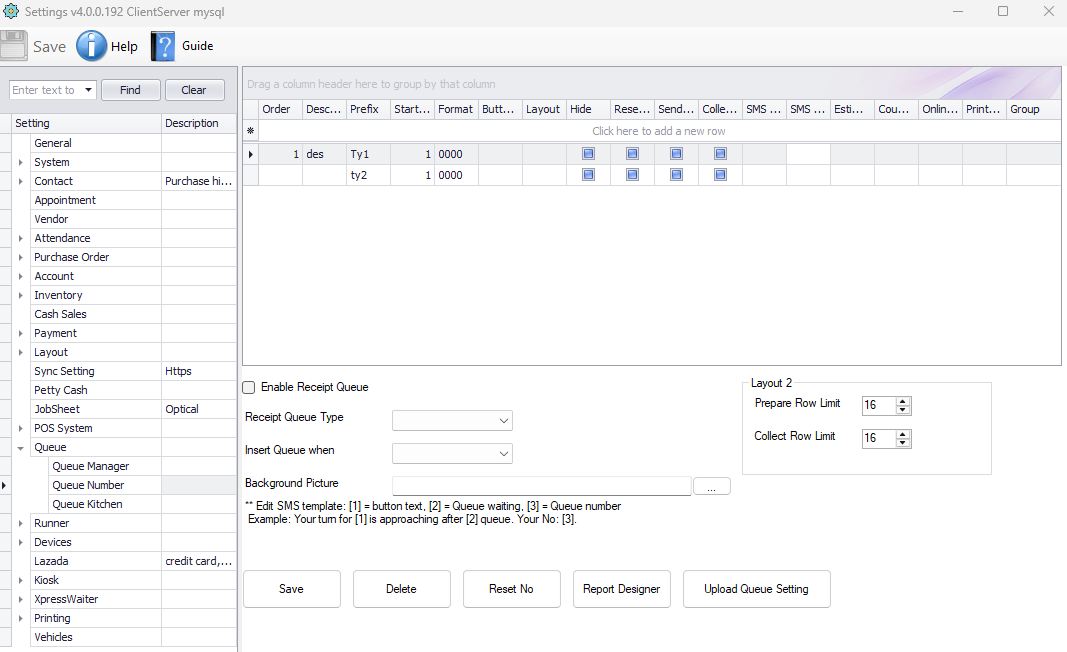
Task: Open the Receipt Queue Type dropdown
Action: pos(504,421)
